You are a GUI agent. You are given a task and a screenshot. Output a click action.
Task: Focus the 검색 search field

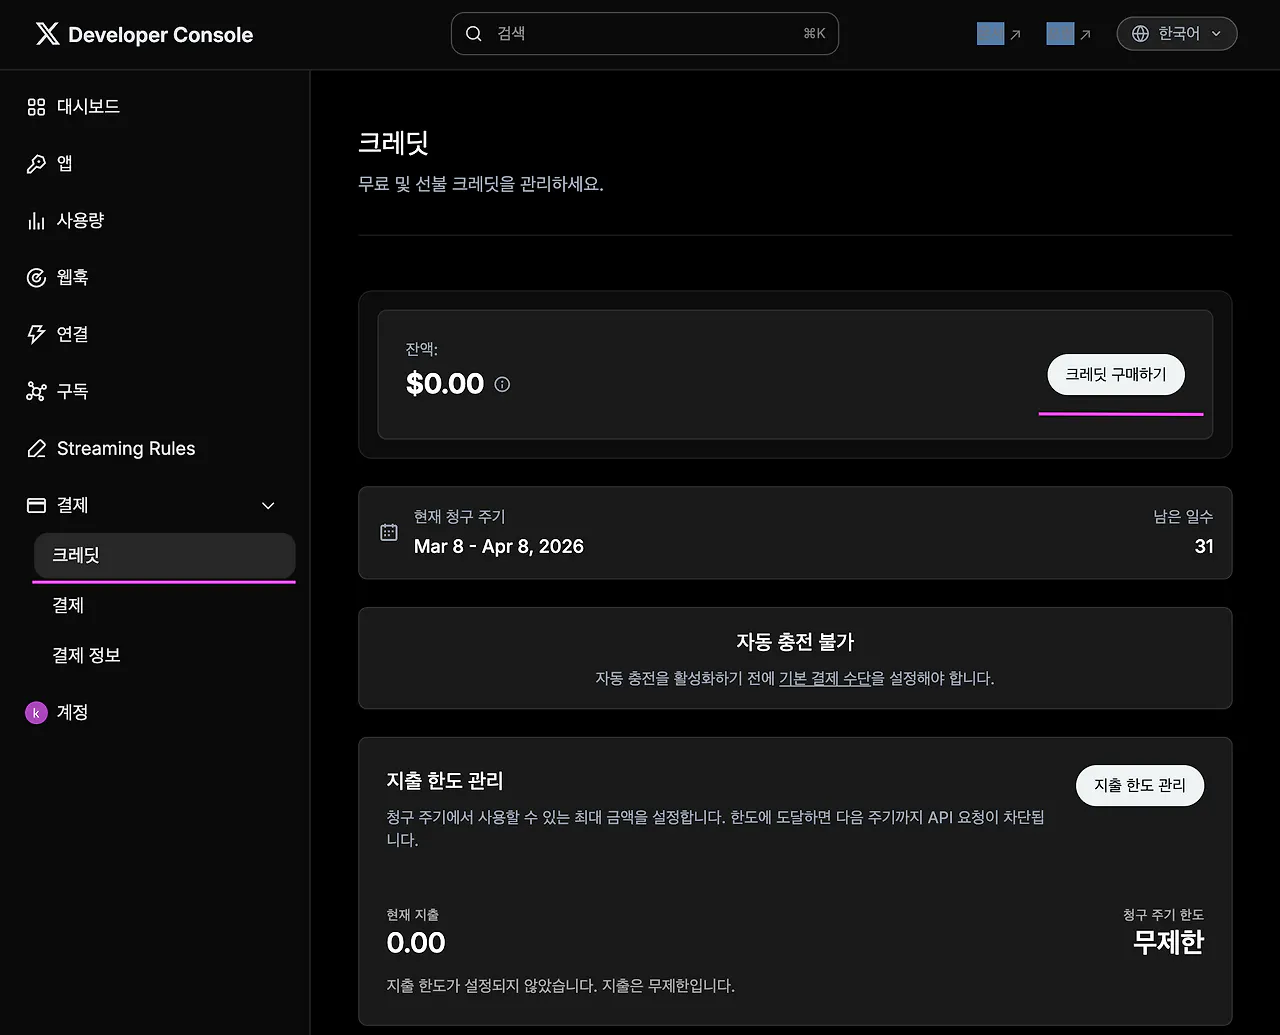(644, 34)
